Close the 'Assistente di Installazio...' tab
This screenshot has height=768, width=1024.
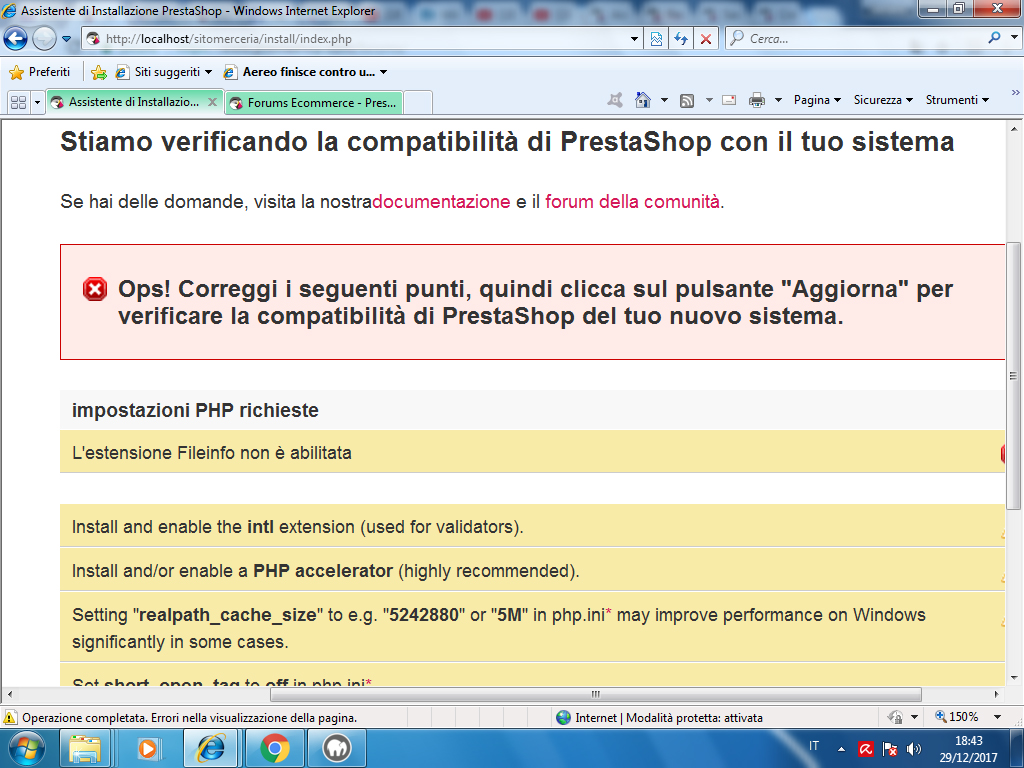pyautogui.click(x=212, y=102)
